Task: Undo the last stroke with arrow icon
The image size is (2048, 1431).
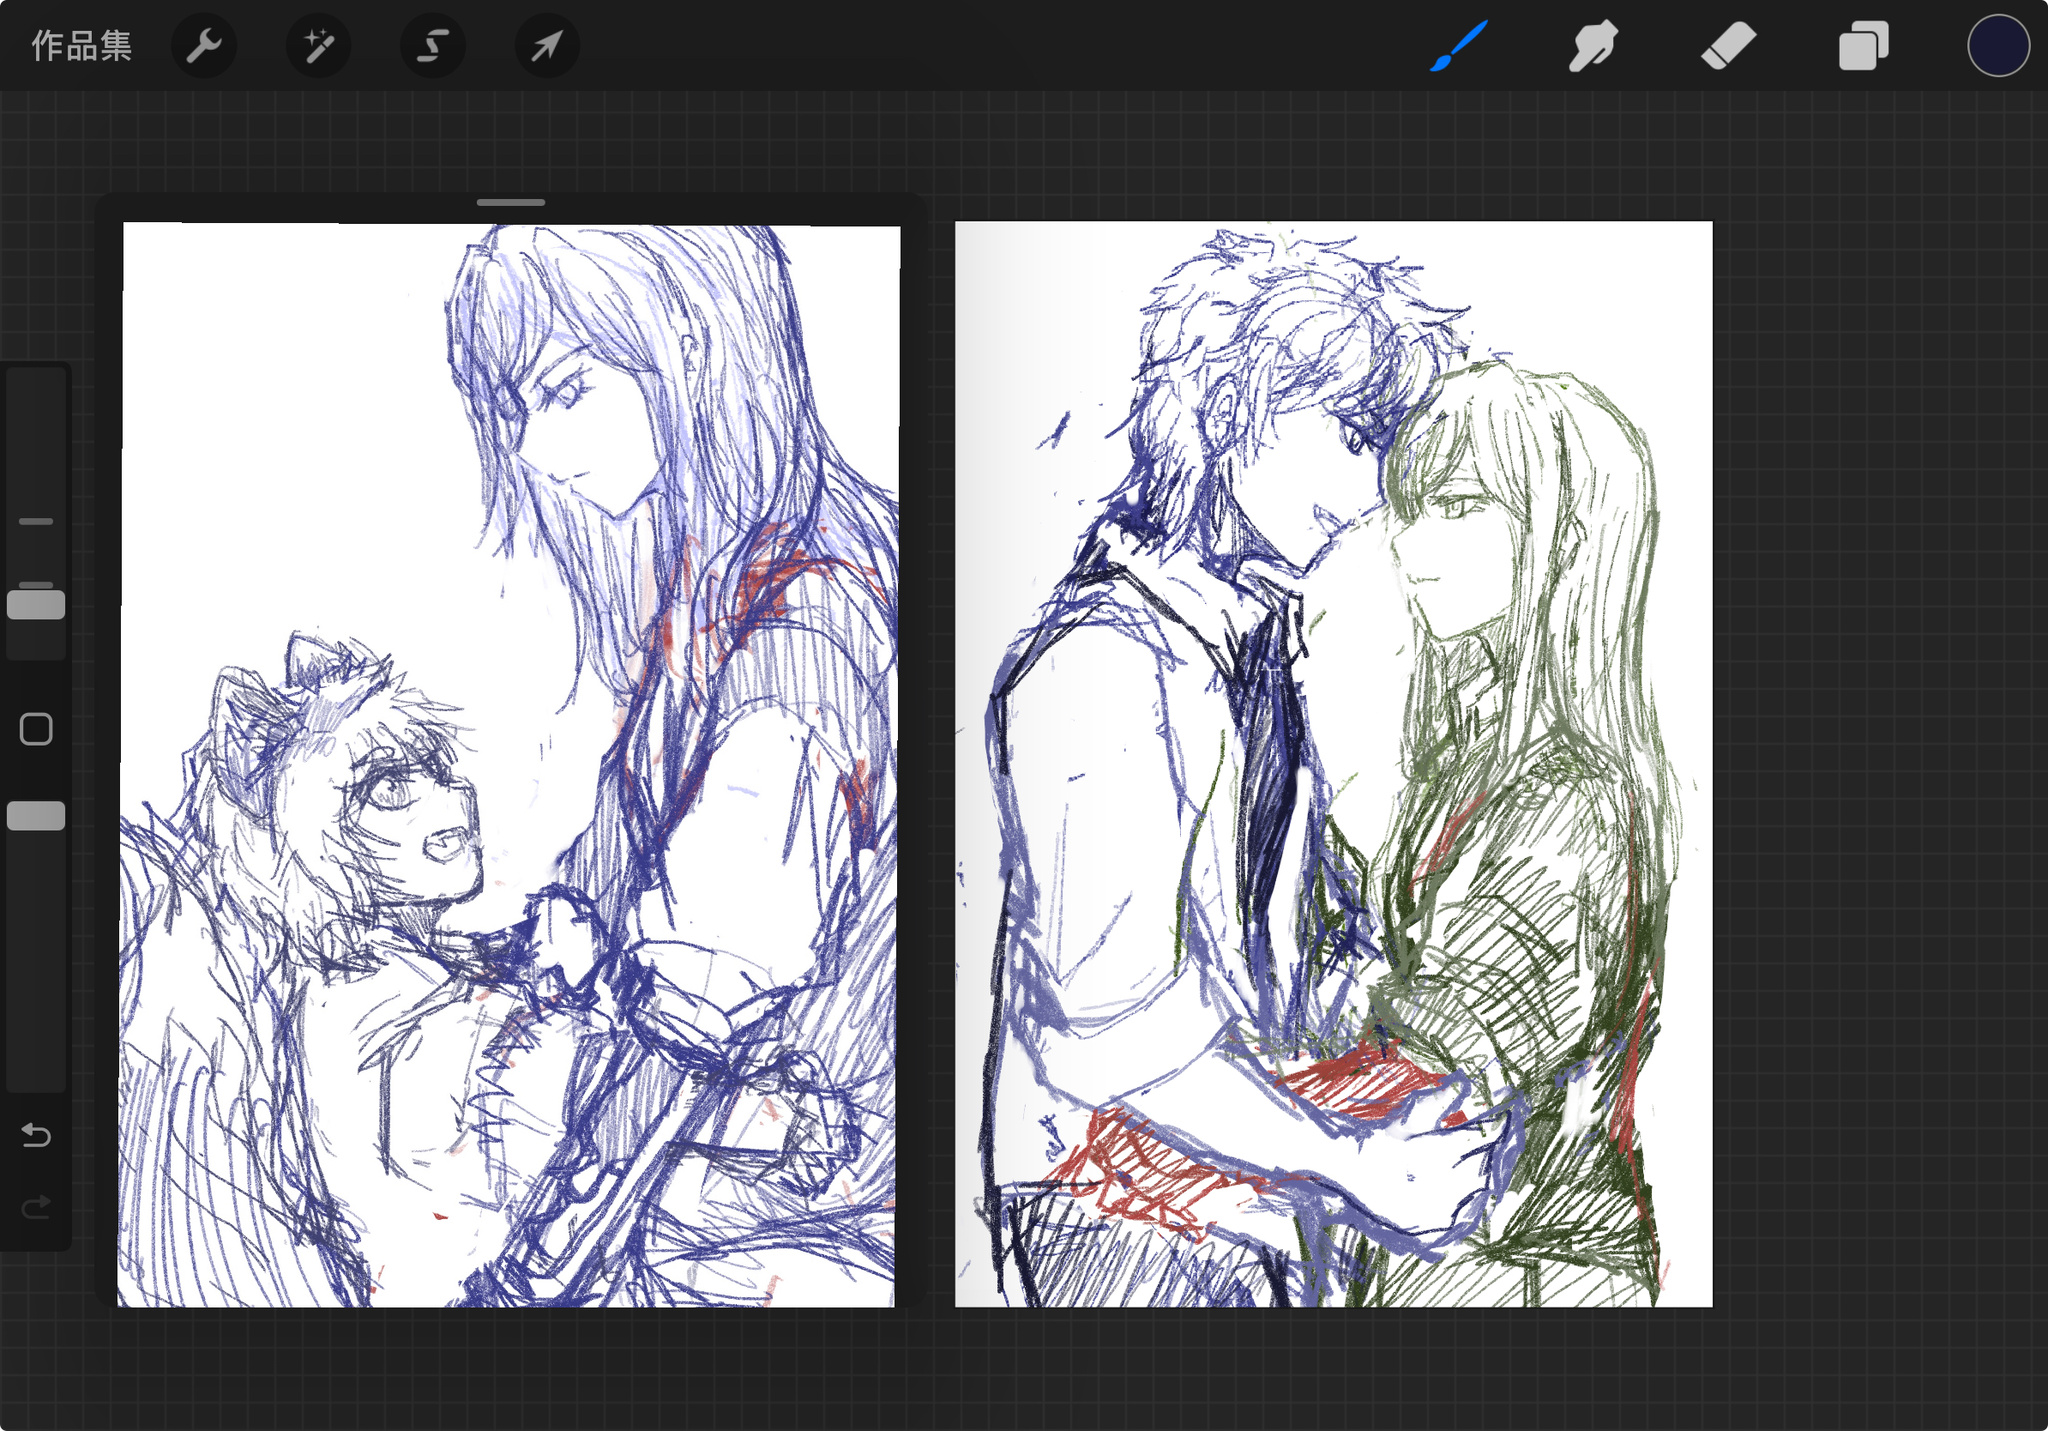Action: (36, 1135)
